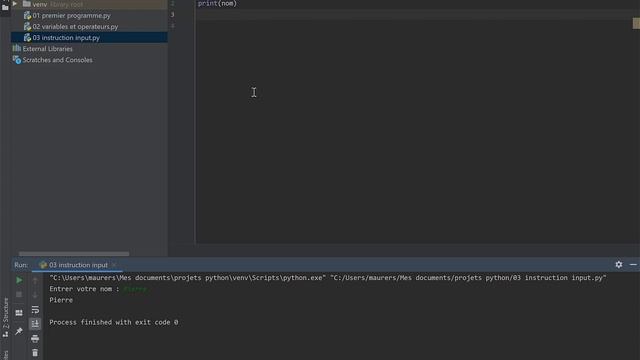
Task: Select Scratches and Consoles node
Action: click(57, 60)
